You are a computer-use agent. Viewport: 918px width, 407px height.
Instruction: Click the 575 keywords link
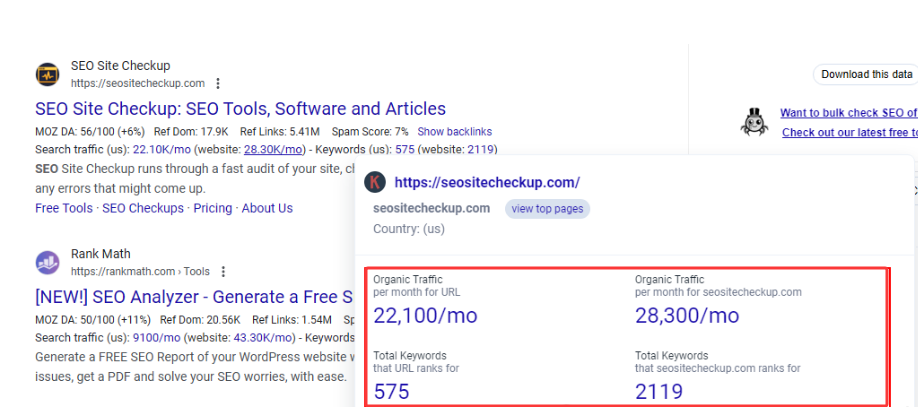405,149
